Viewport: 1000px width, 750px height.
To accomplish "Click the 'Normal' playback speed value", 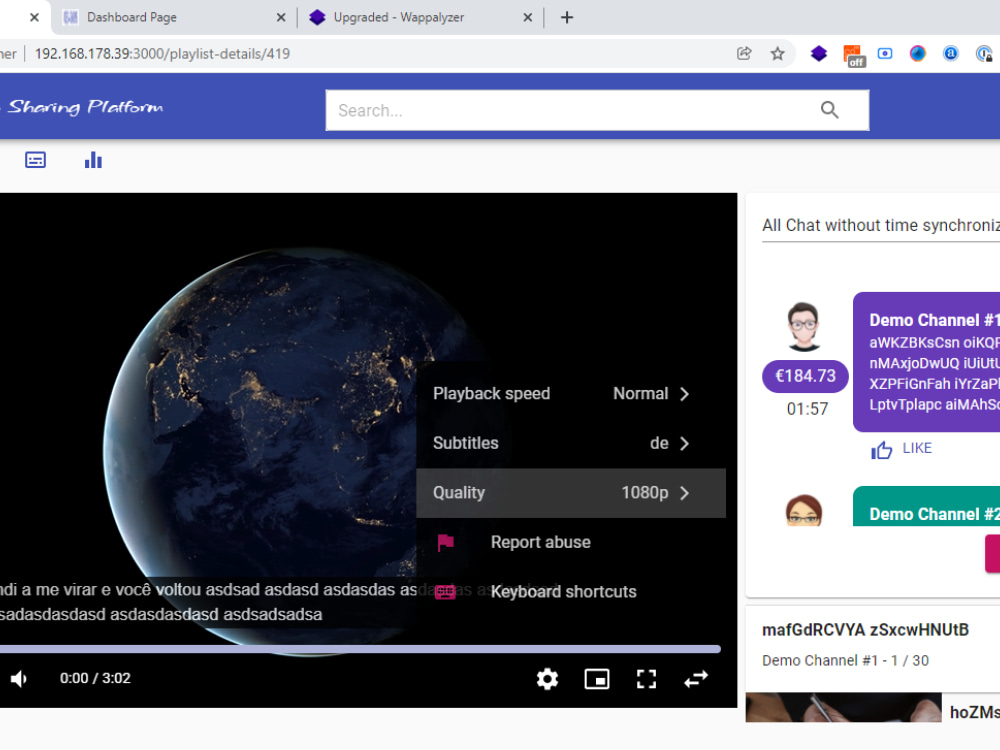I will coord(640,394).
